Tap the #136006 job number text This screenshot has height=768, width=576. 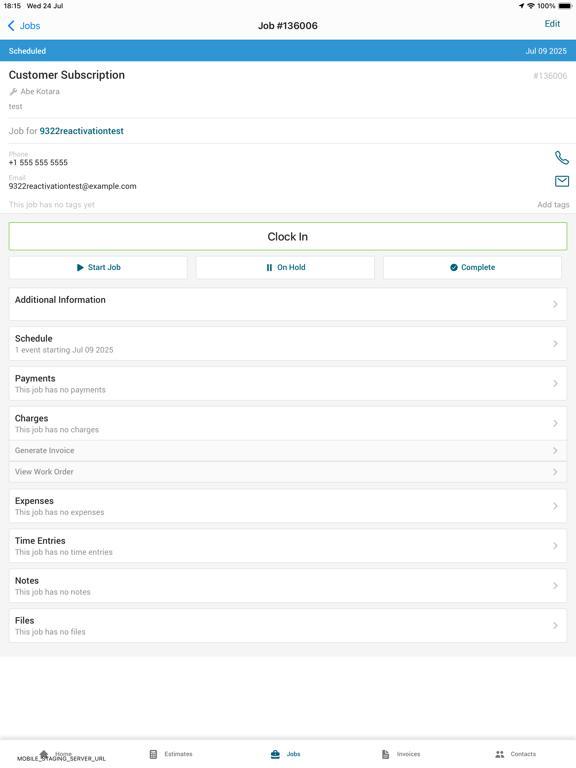click(550, 76)
